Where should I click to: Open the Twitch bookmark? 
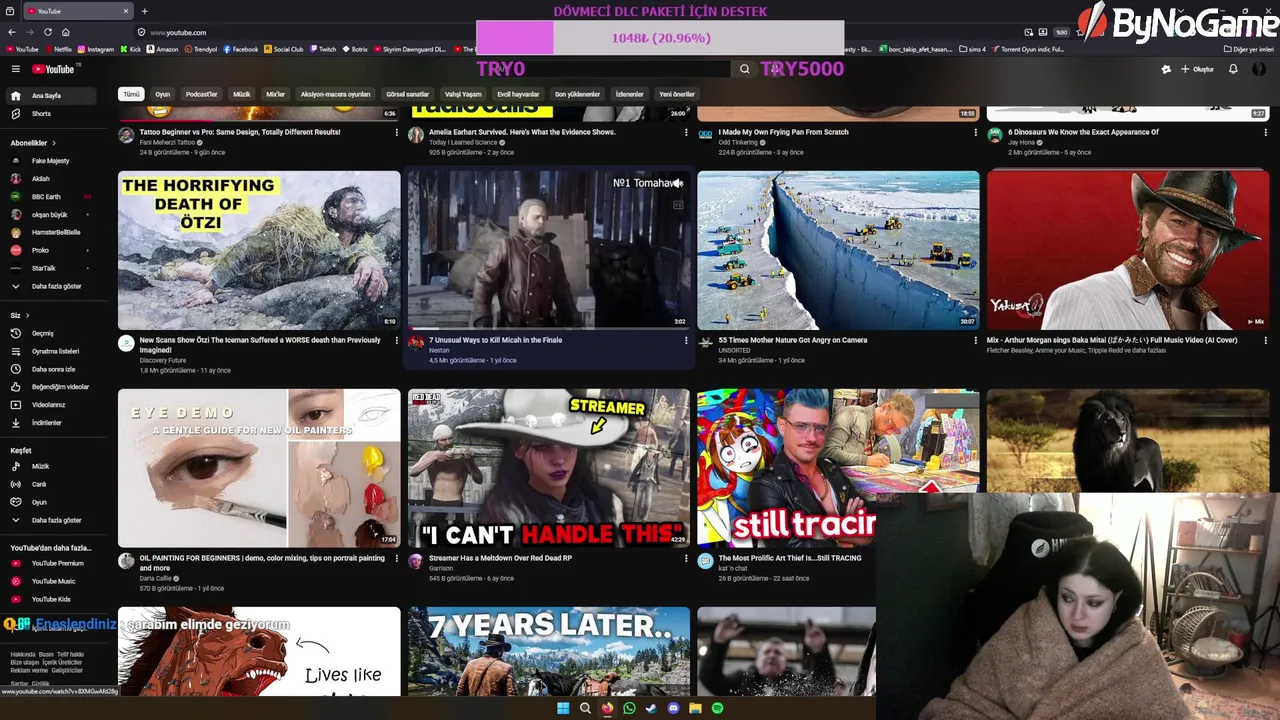pyautogui.click(x=324, y=49)
